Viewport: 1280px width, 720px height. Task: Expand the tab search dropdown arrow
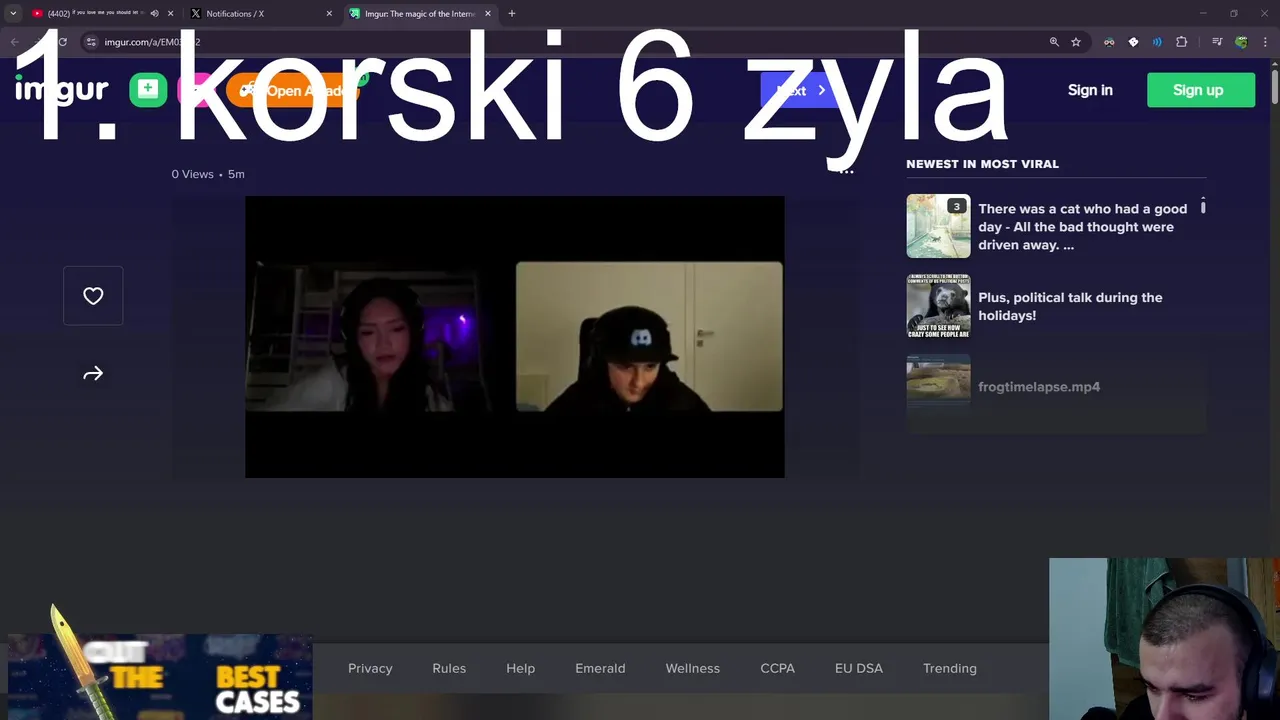tap(13, 13)
